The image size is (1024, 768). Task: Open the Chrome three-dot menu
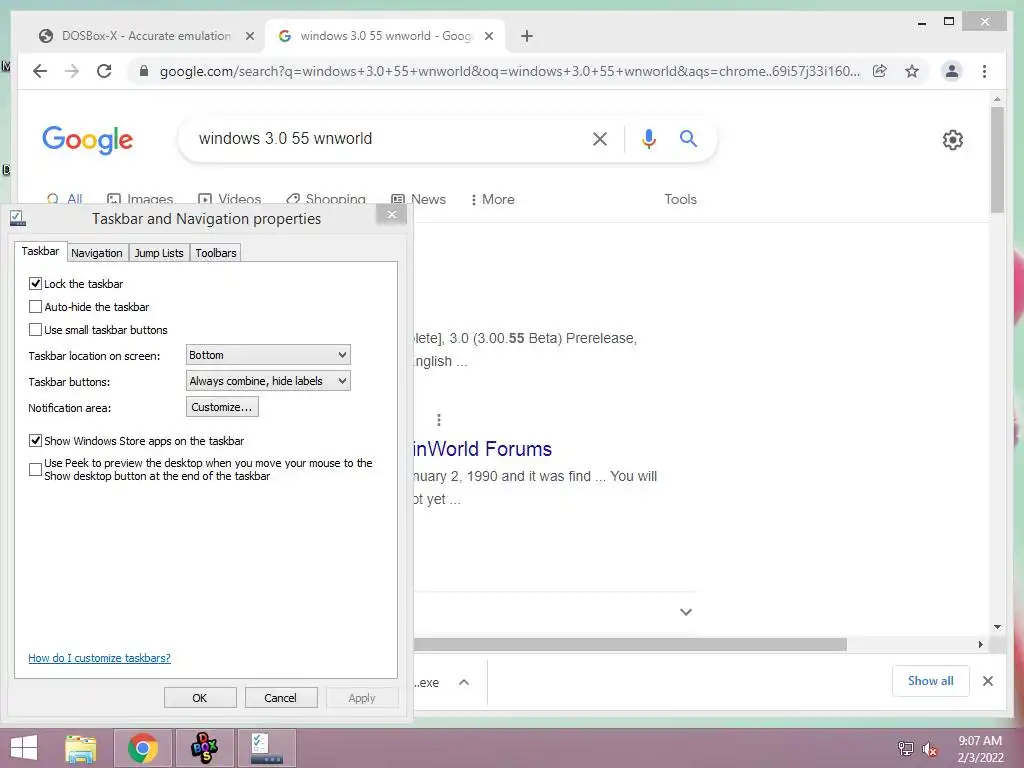point(984,71)
